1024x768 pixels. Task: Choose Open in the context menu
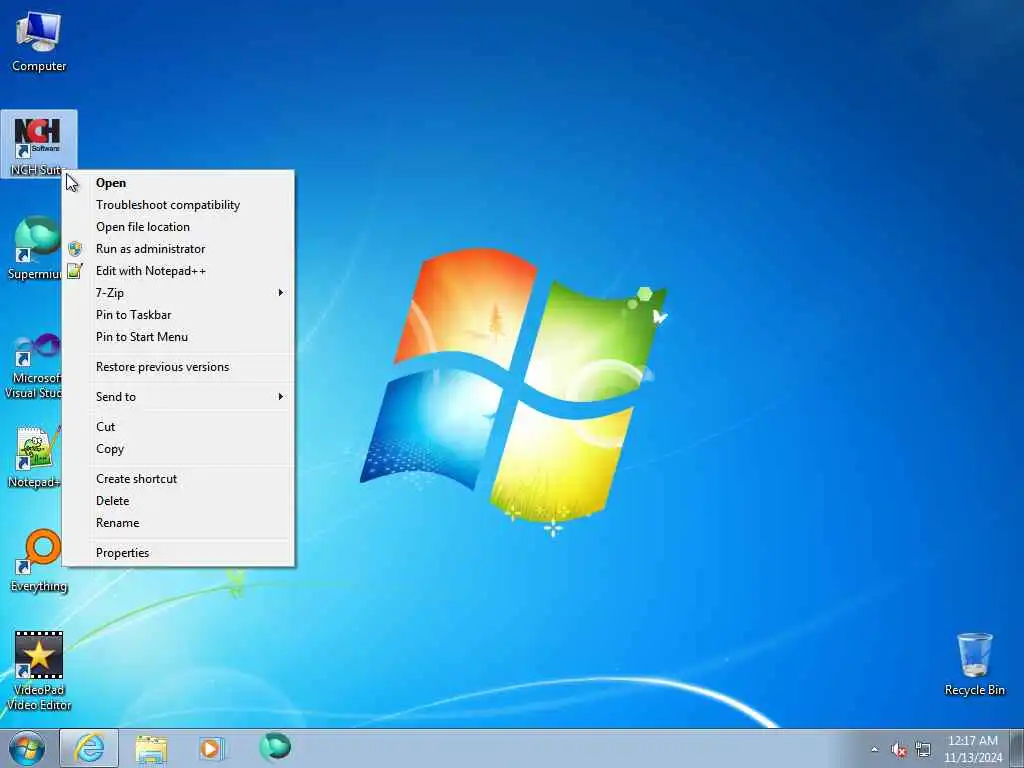pyautogui.click(x=178, y=183)
